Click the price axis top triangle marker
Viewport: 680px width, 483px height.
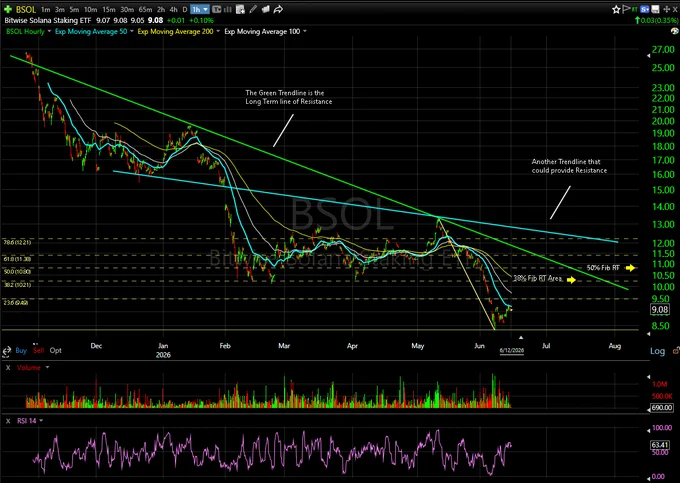(649, 56)
